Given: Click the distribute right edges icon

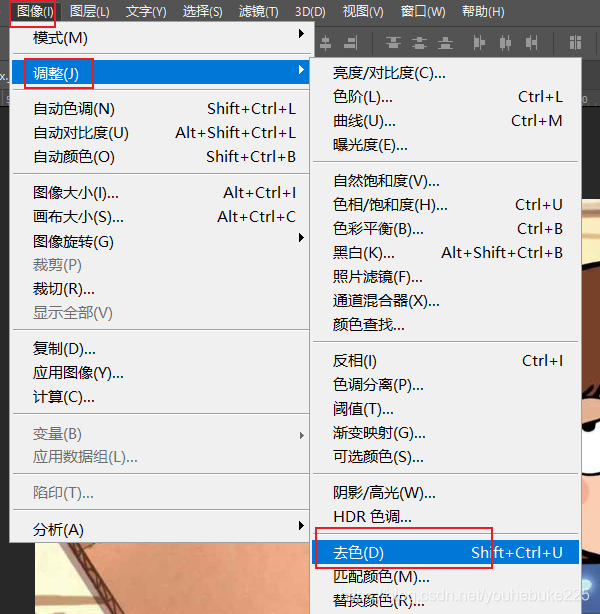Looking at the screenshot, I should [531, 43].
